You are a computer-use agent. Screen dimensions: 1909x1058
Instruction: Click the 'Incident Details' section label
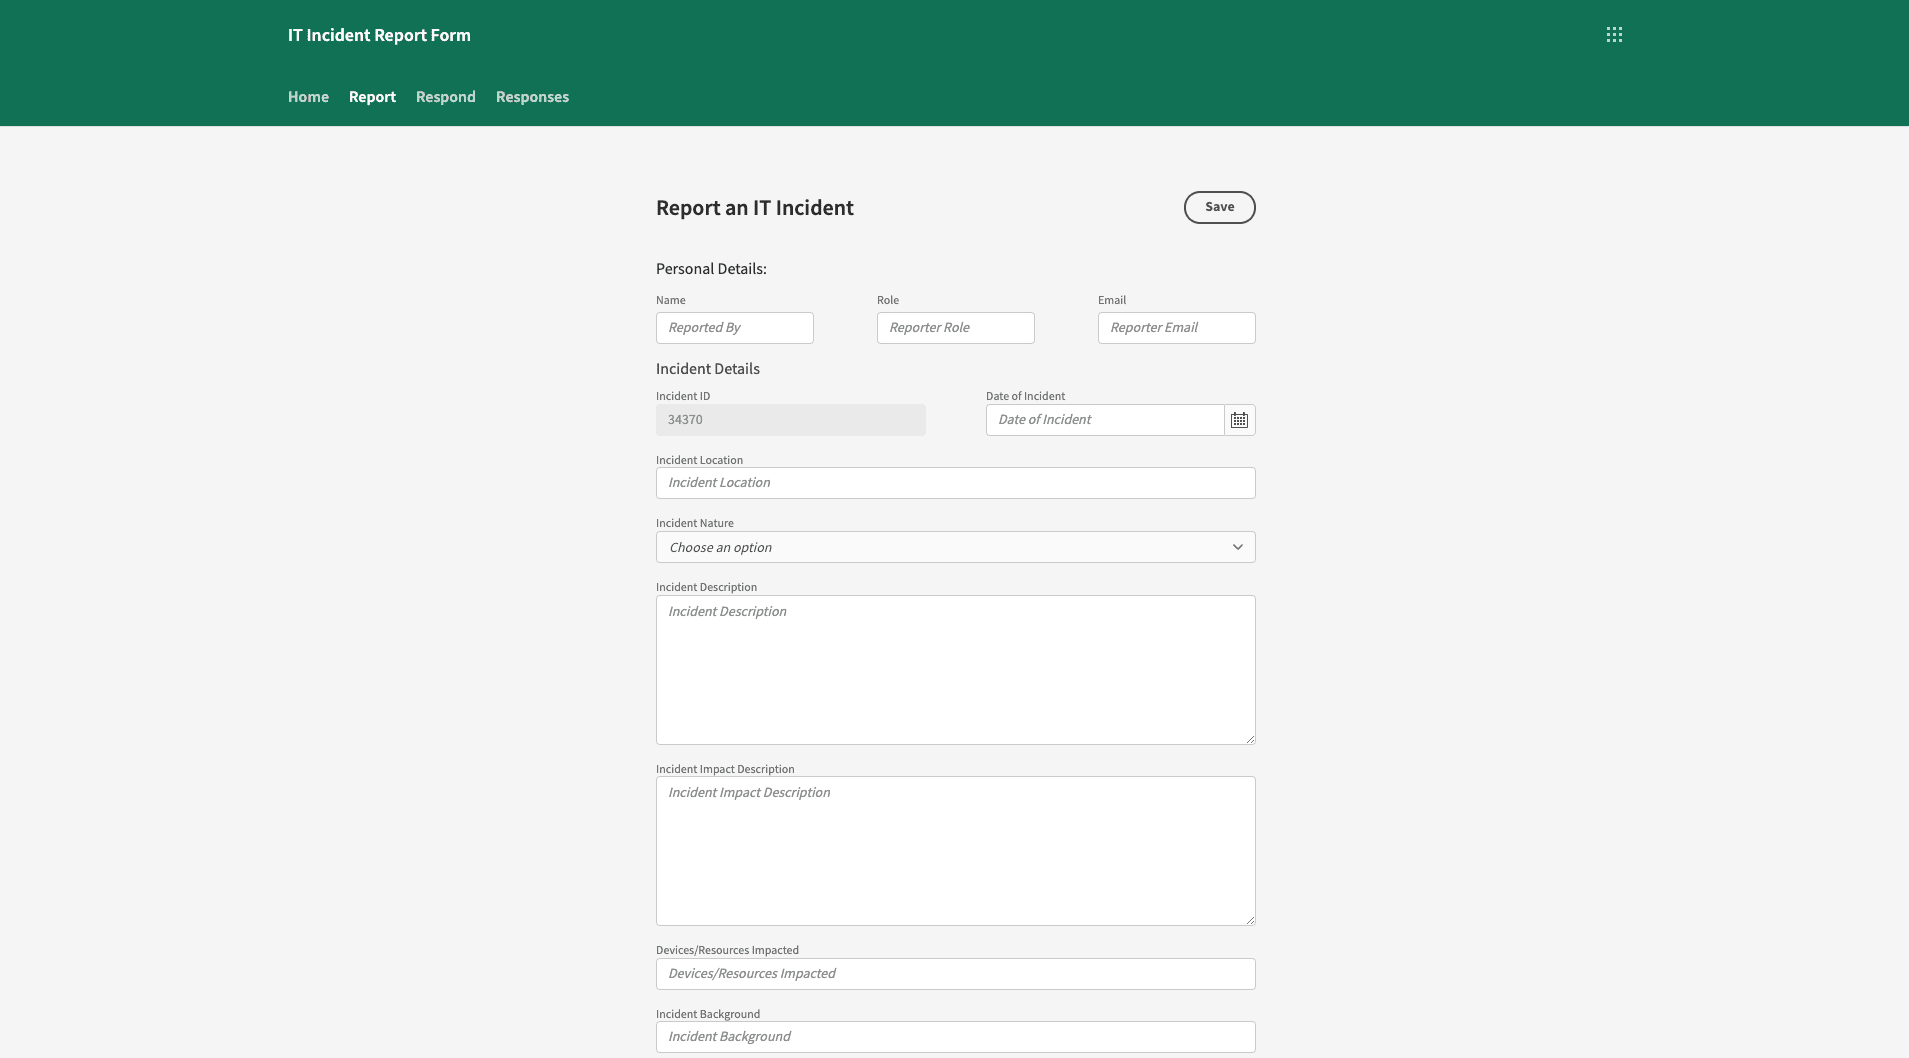tap(707, 369)
